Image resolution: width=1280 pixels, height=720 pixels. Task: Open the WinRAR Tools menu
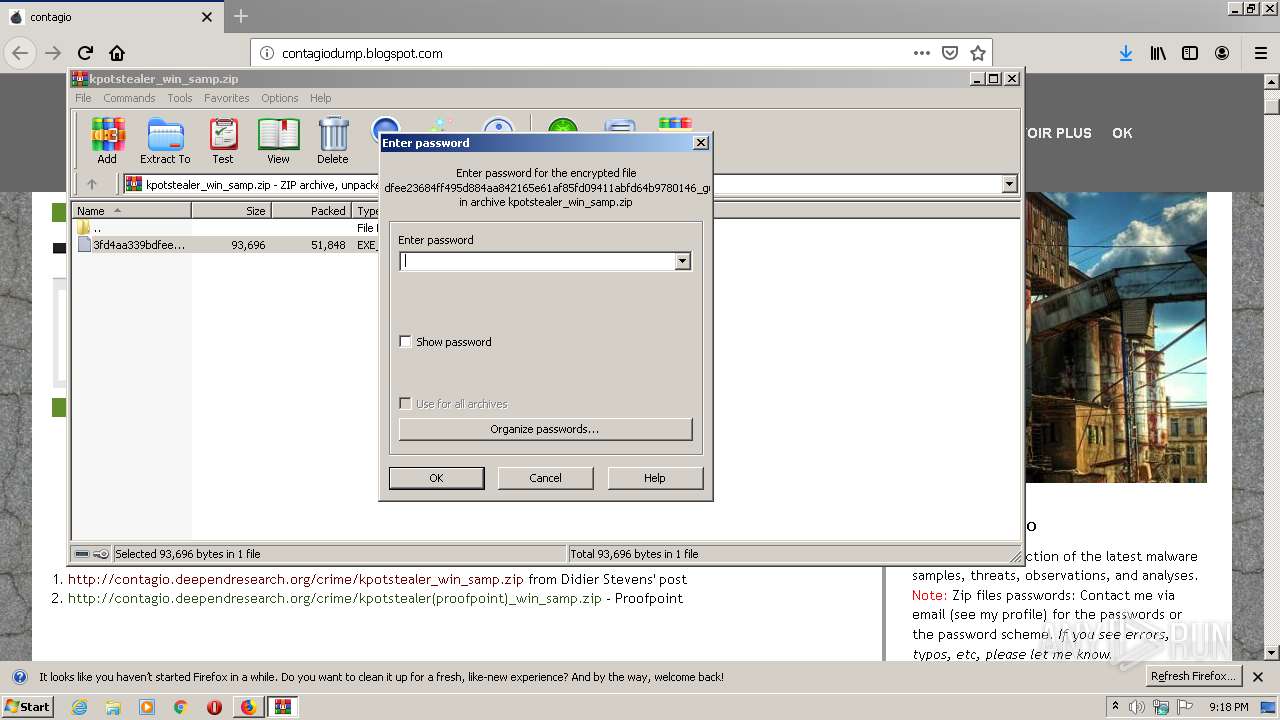tap(180, 98)
